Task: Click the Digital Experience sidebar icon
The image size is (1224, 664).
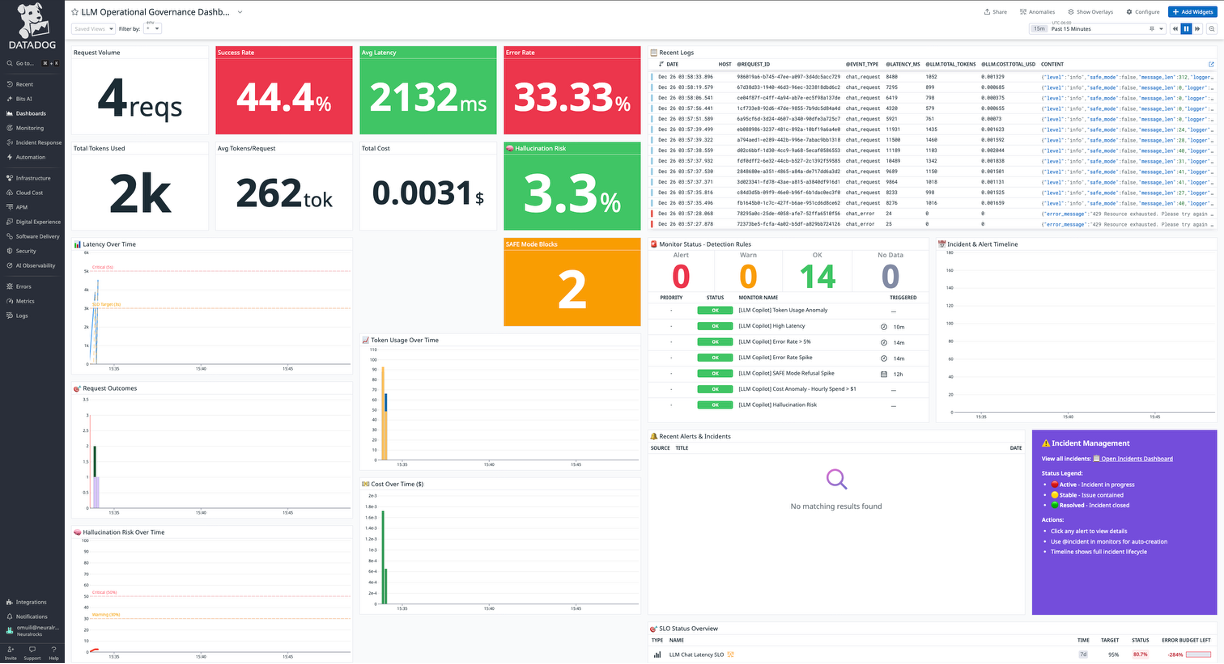Action: tap(10, 221)
